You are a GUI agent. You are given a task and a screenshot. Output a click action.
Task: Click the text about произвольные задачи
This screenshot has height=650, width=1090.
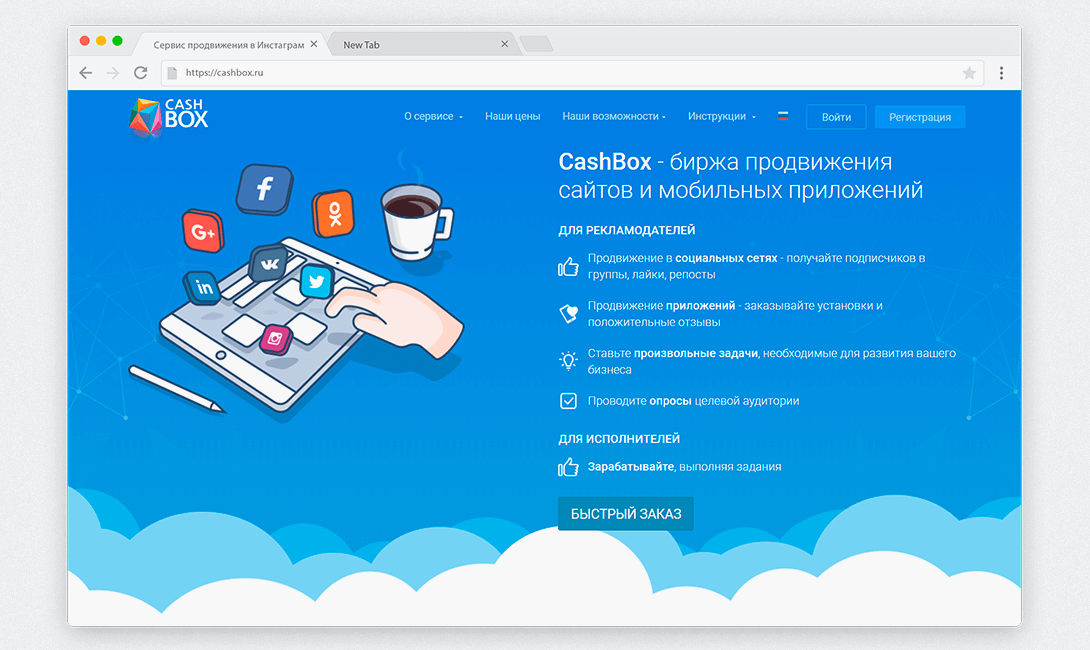[772, 361]
